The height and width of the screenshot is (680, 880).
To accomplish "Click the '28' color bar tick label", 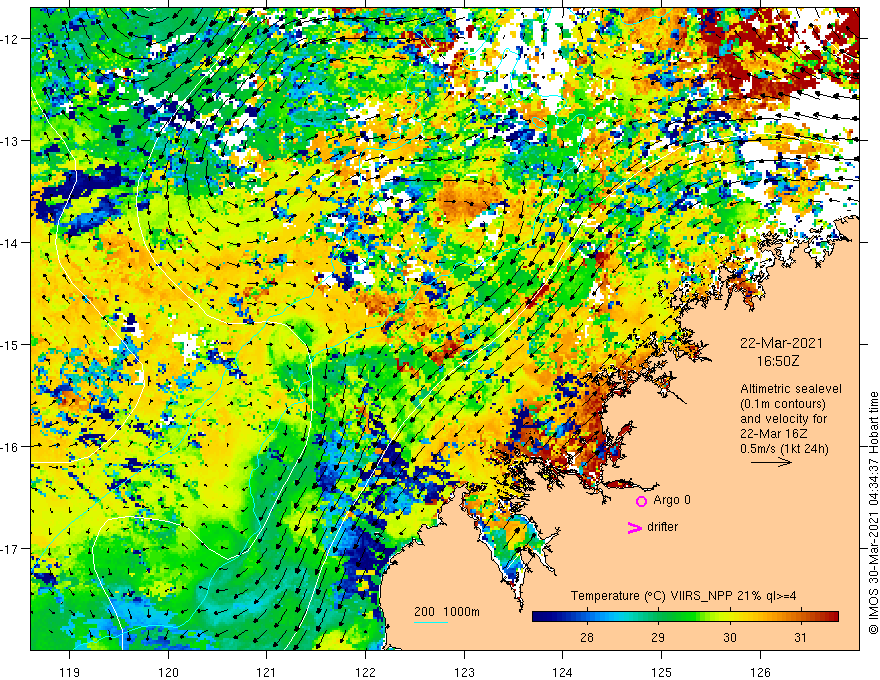I will click(587, 637).
